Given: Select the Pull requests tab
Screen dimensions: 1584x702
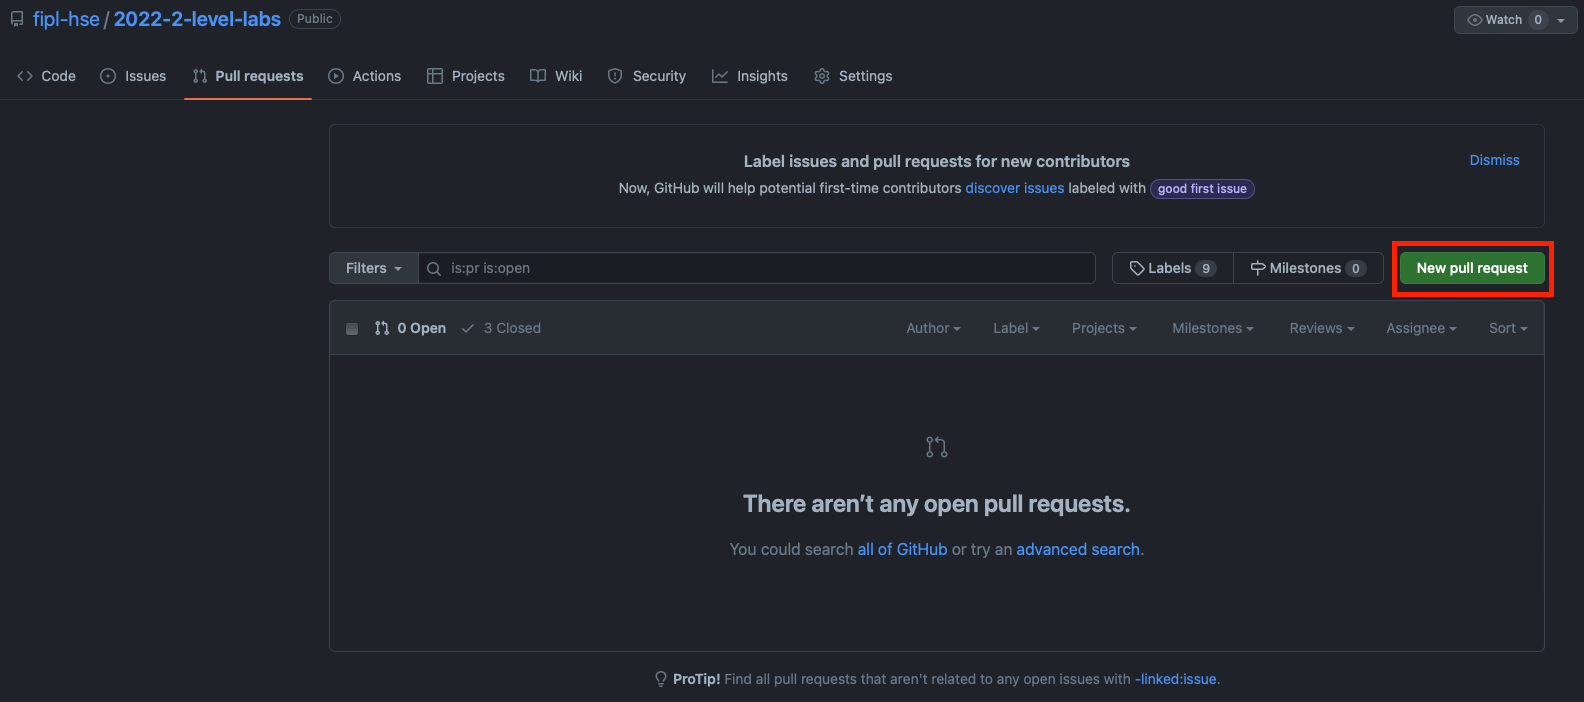Looking at the screenshot, I should pos(248,76).
